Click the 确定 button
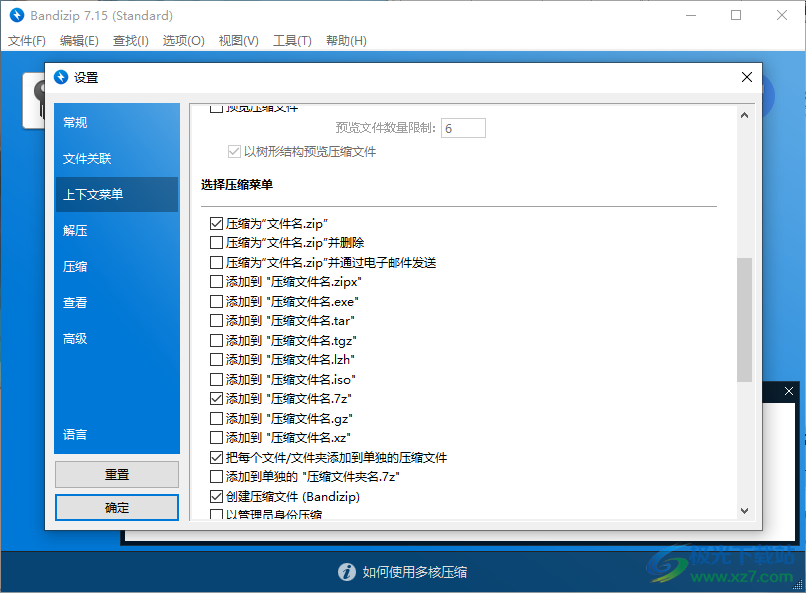 [x=117, y=508]
